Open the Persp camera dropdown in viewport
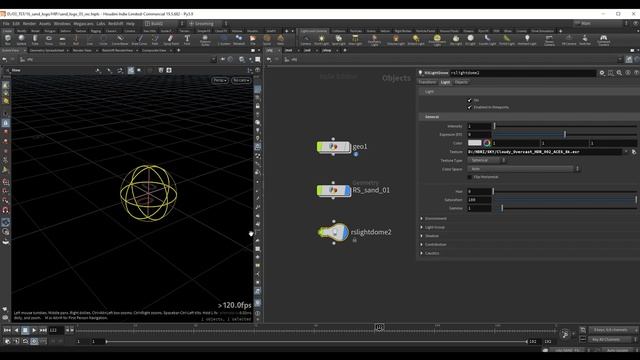 (220, 80)
